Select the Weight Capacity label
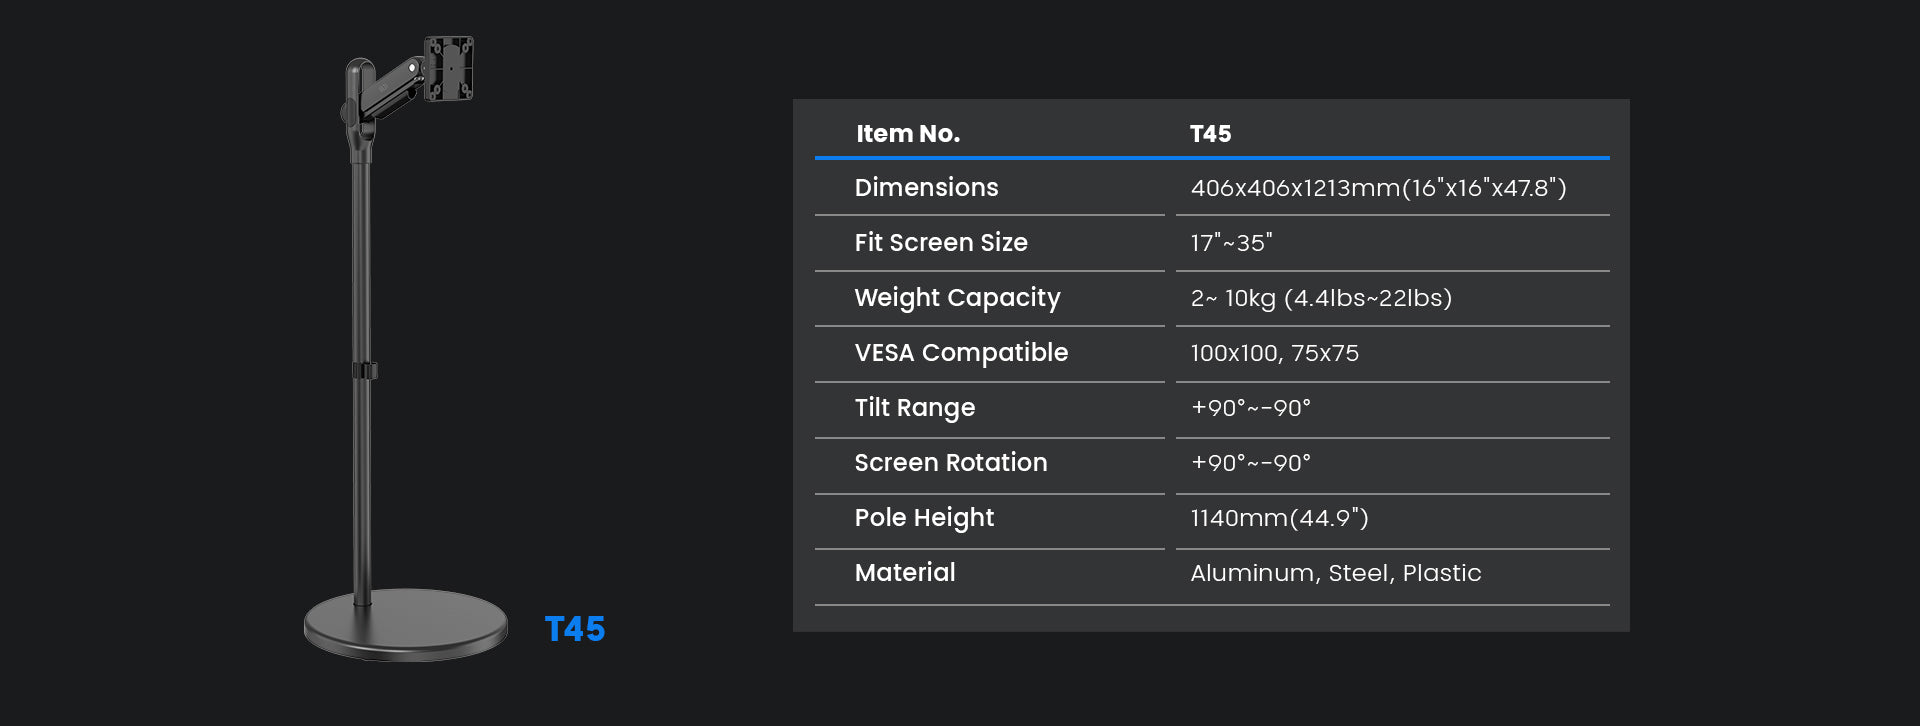The image size is (1920, 726). pyautogui.click(x=957, y=298)
